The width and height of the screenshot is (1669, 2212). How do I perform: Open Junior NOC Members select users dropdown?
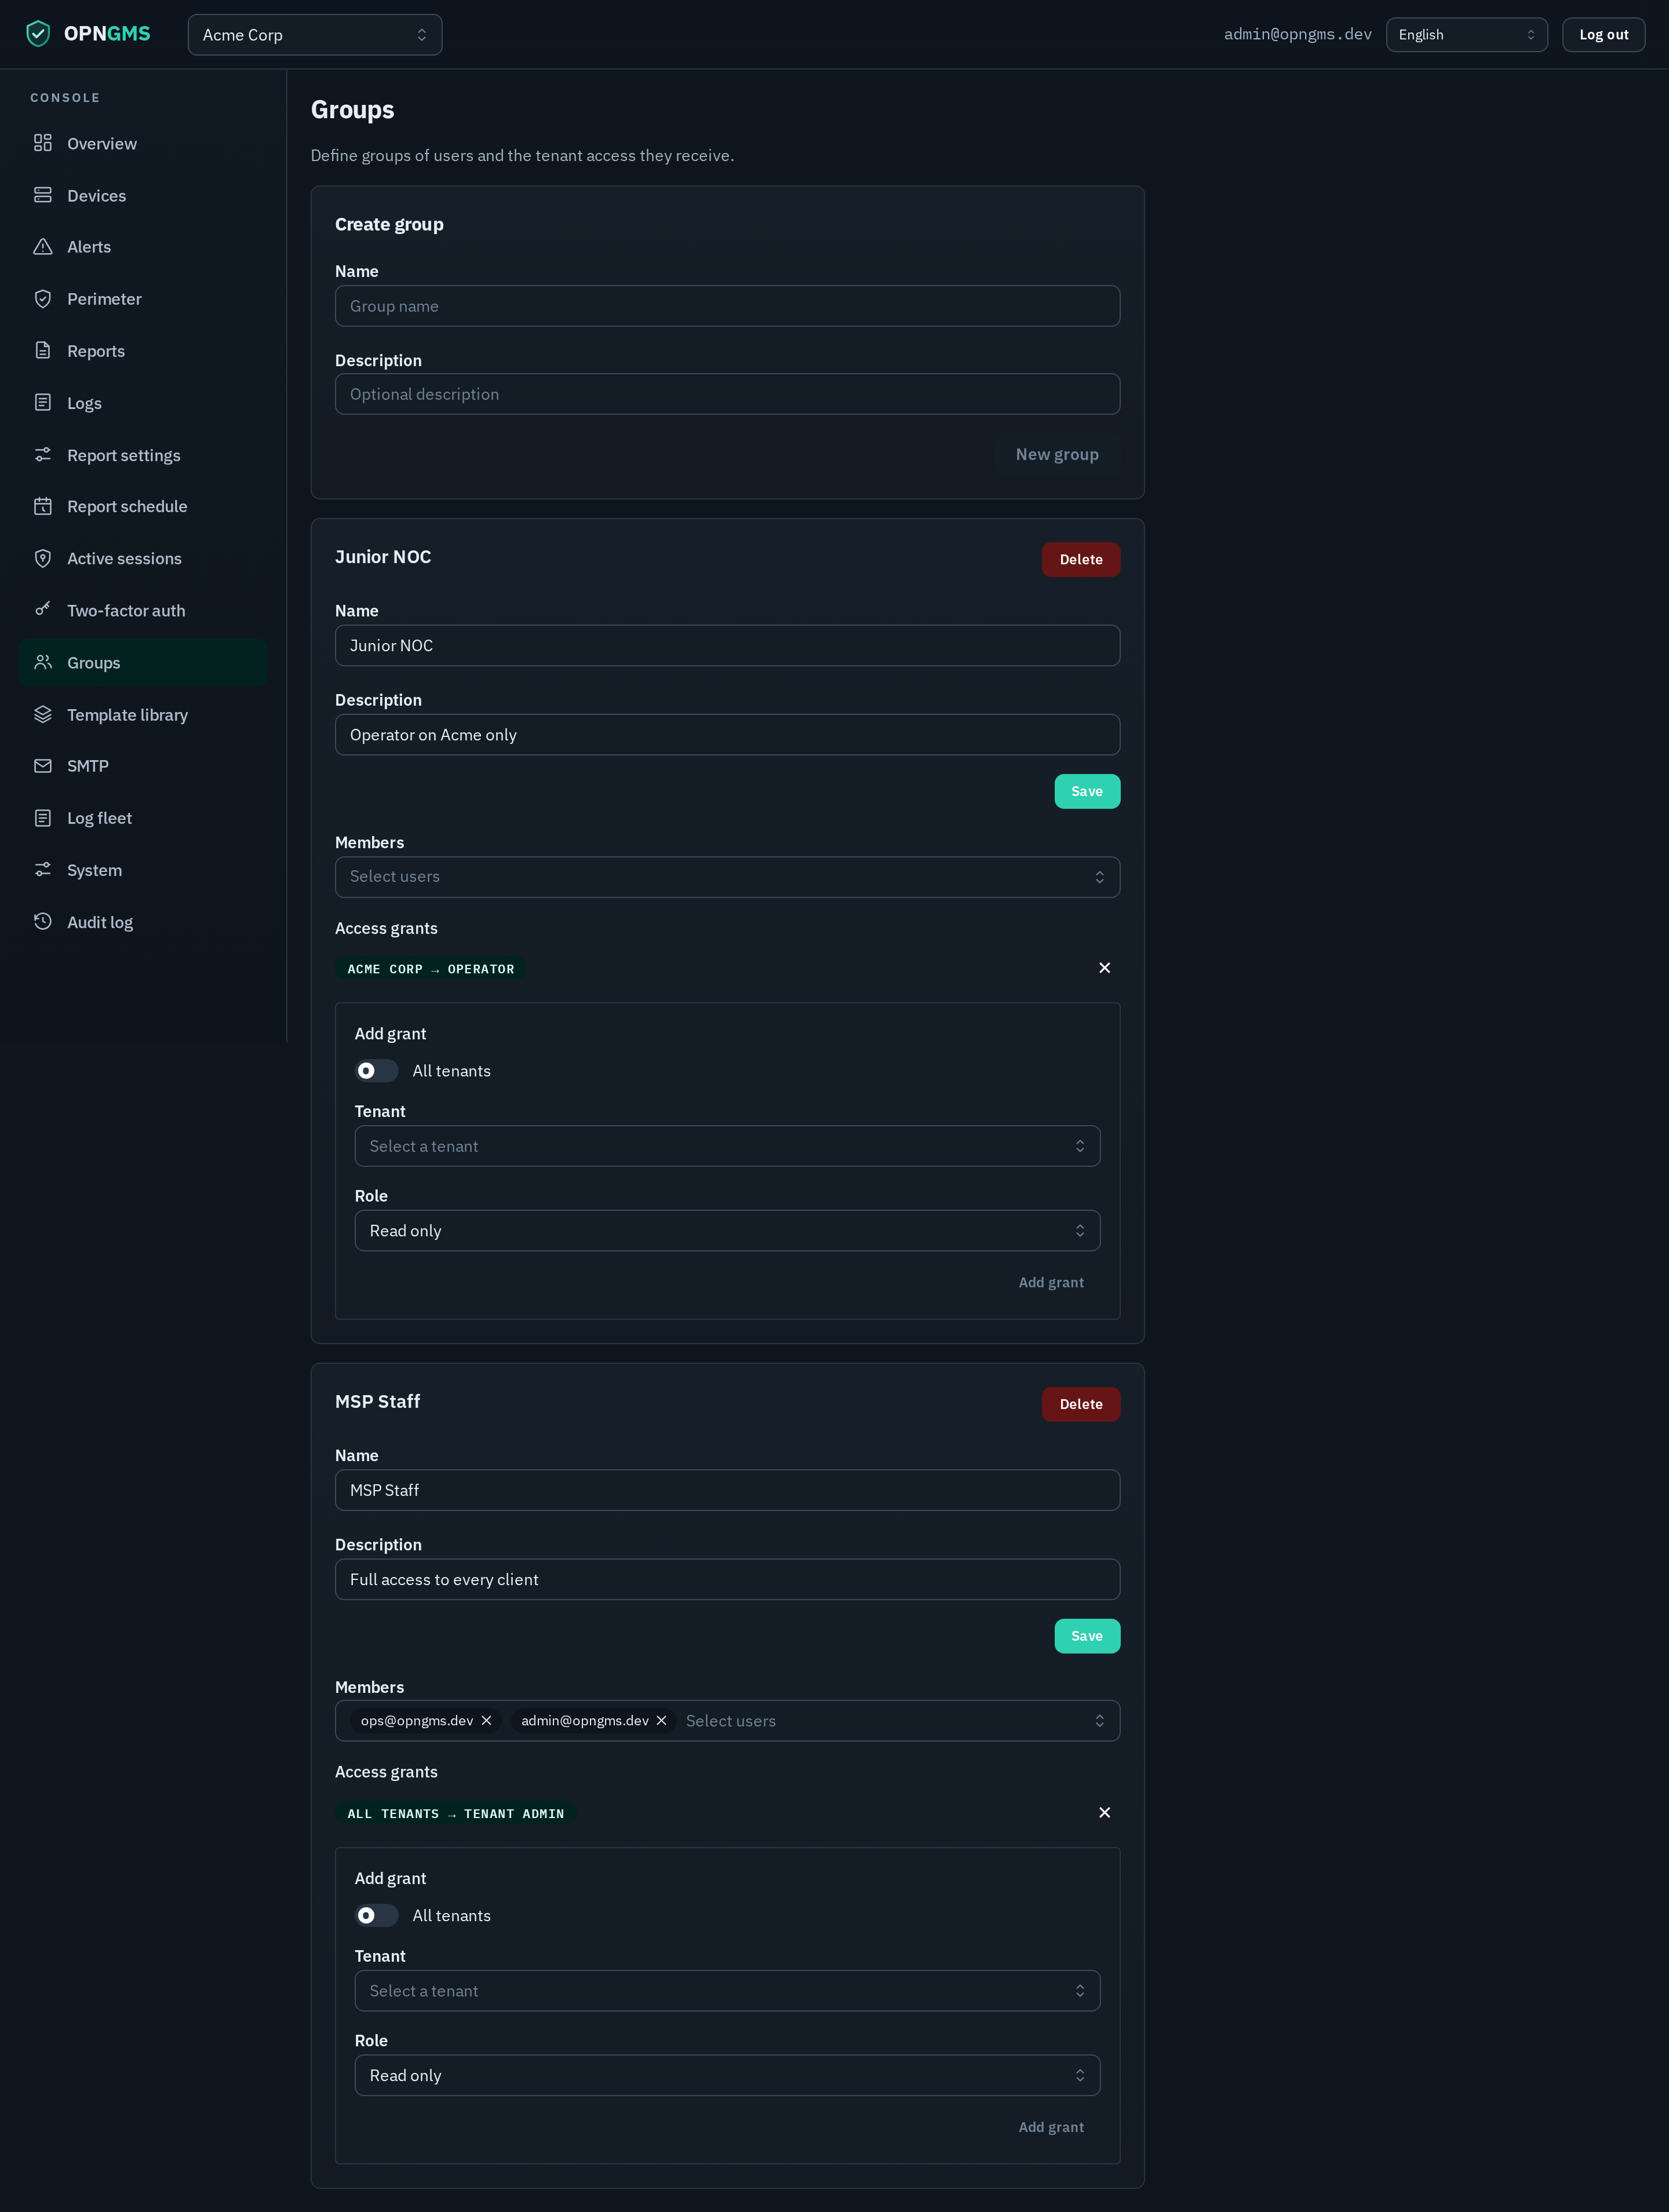coord(727,877)
